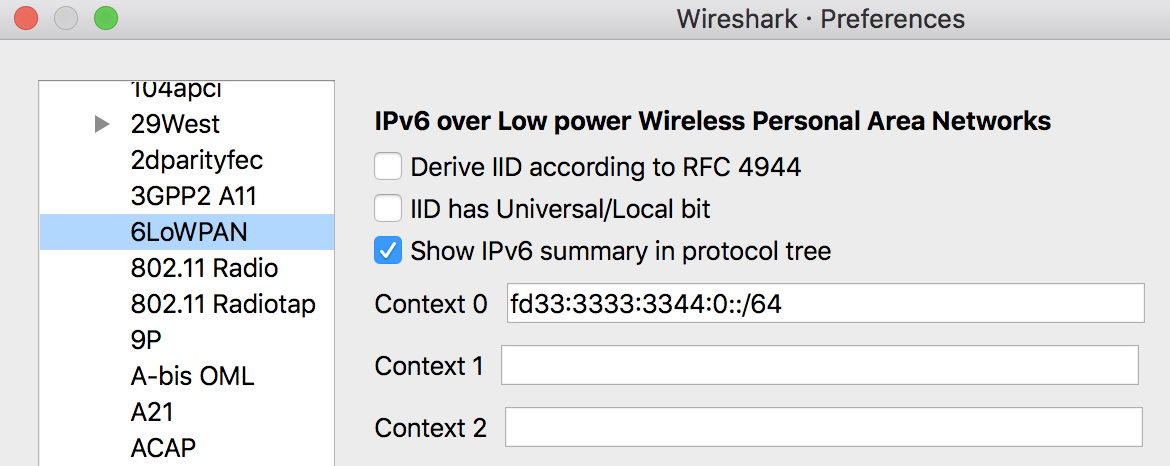Click the Context 1 text field

[819, 366]
